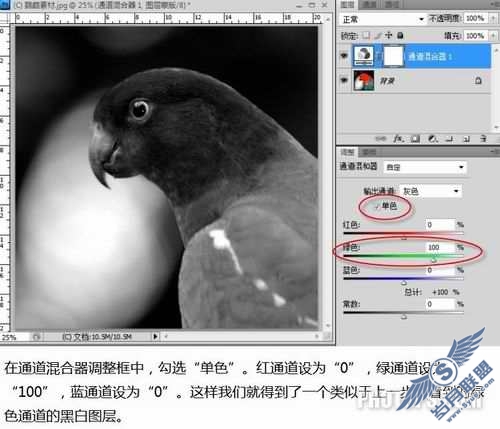Toggle lock position cross-arrow icon
The image size is (500, 429).
(389, 35)
